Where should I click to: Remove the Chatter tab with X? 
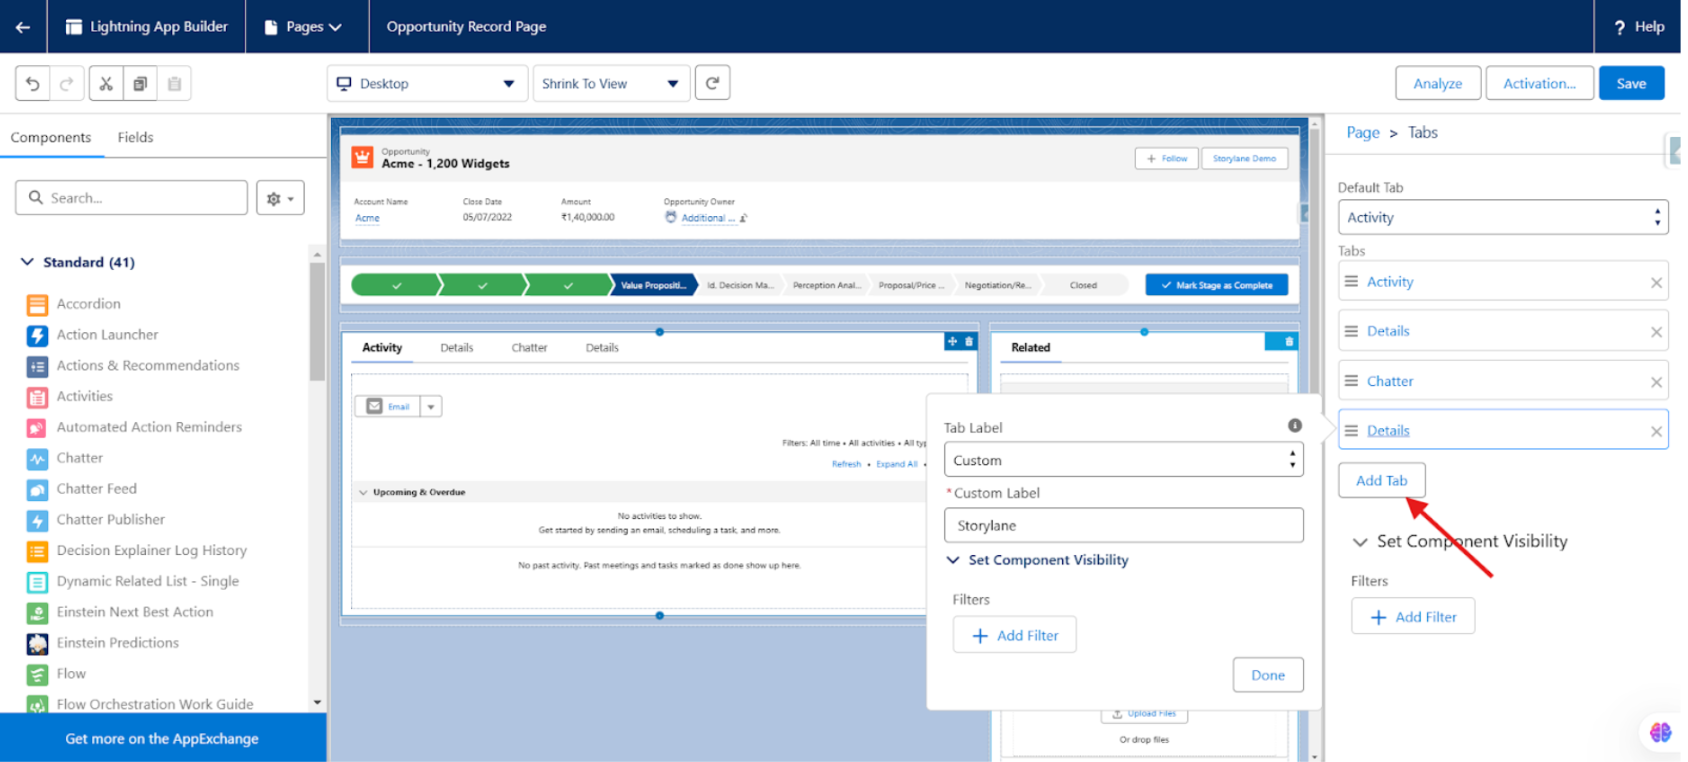tap(1656, 382)
